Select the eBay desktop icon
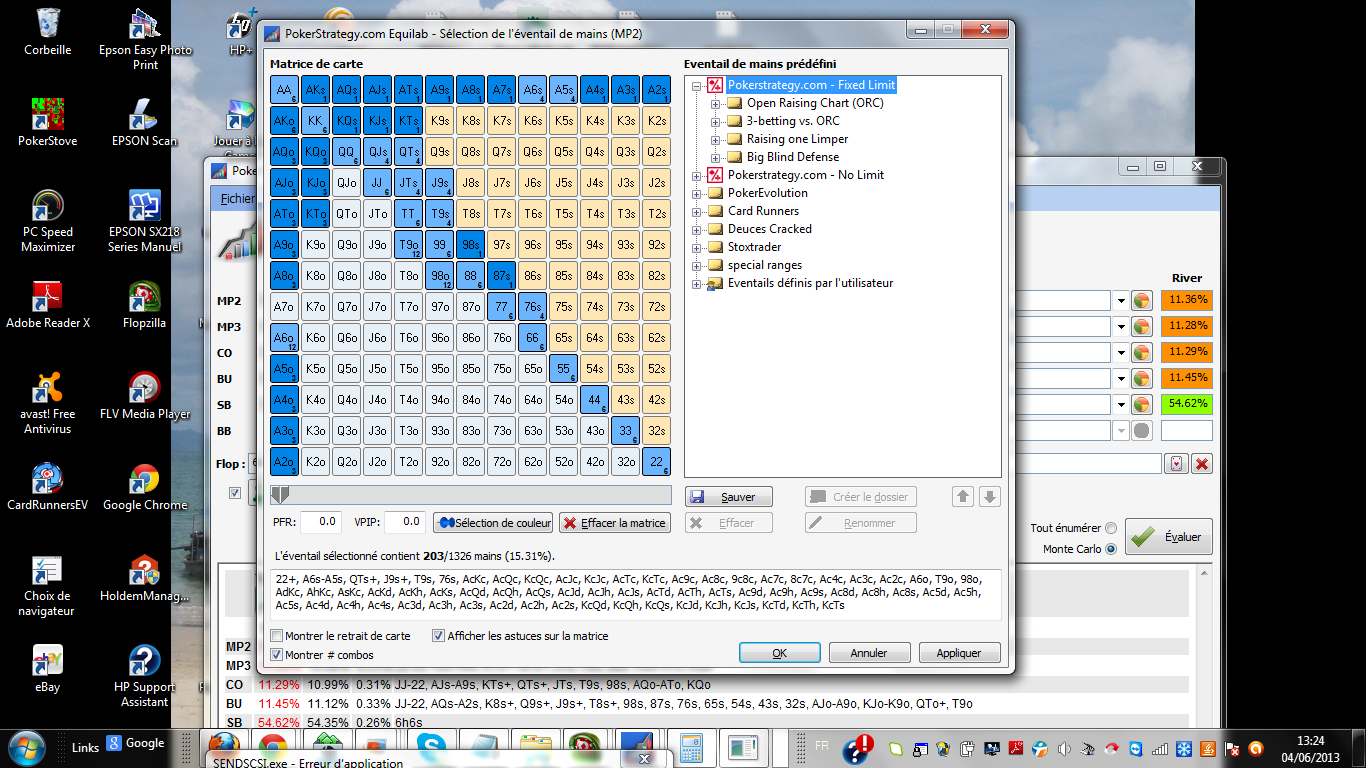Screen dimensions: 1366x768 point(47,668)
